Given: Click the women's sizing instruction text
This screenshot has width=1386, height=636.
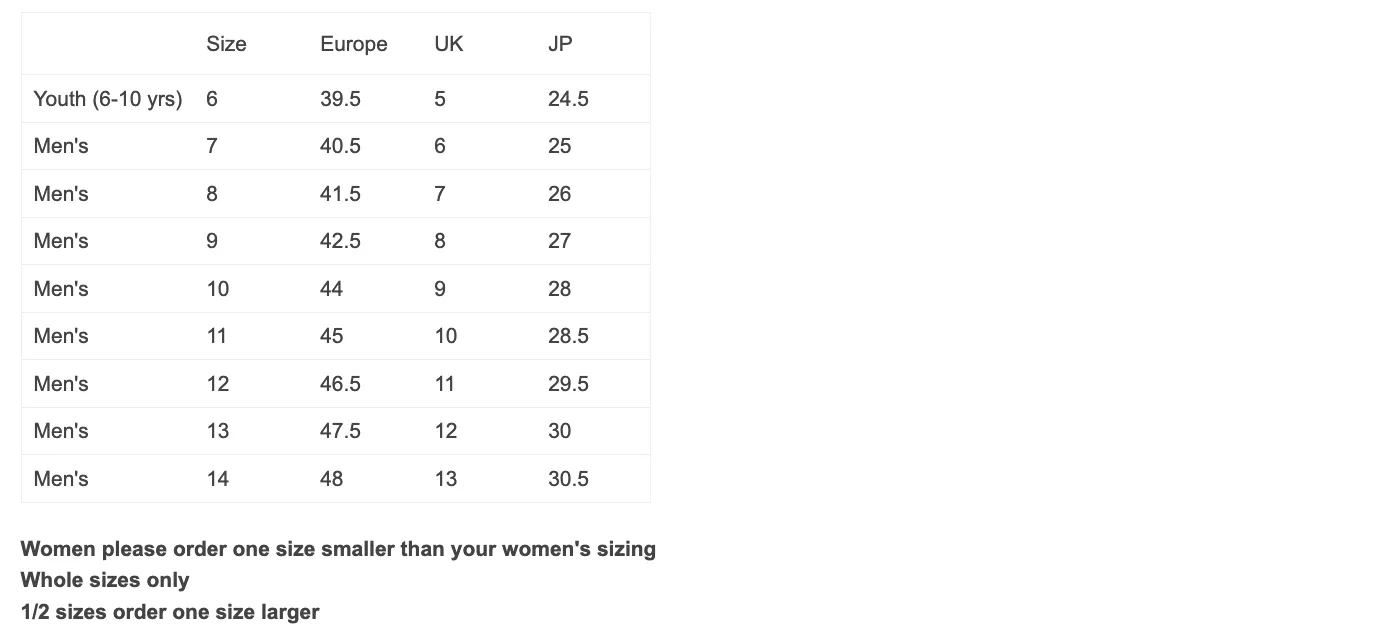Looking at the screenshot, I should coord(338,549).
